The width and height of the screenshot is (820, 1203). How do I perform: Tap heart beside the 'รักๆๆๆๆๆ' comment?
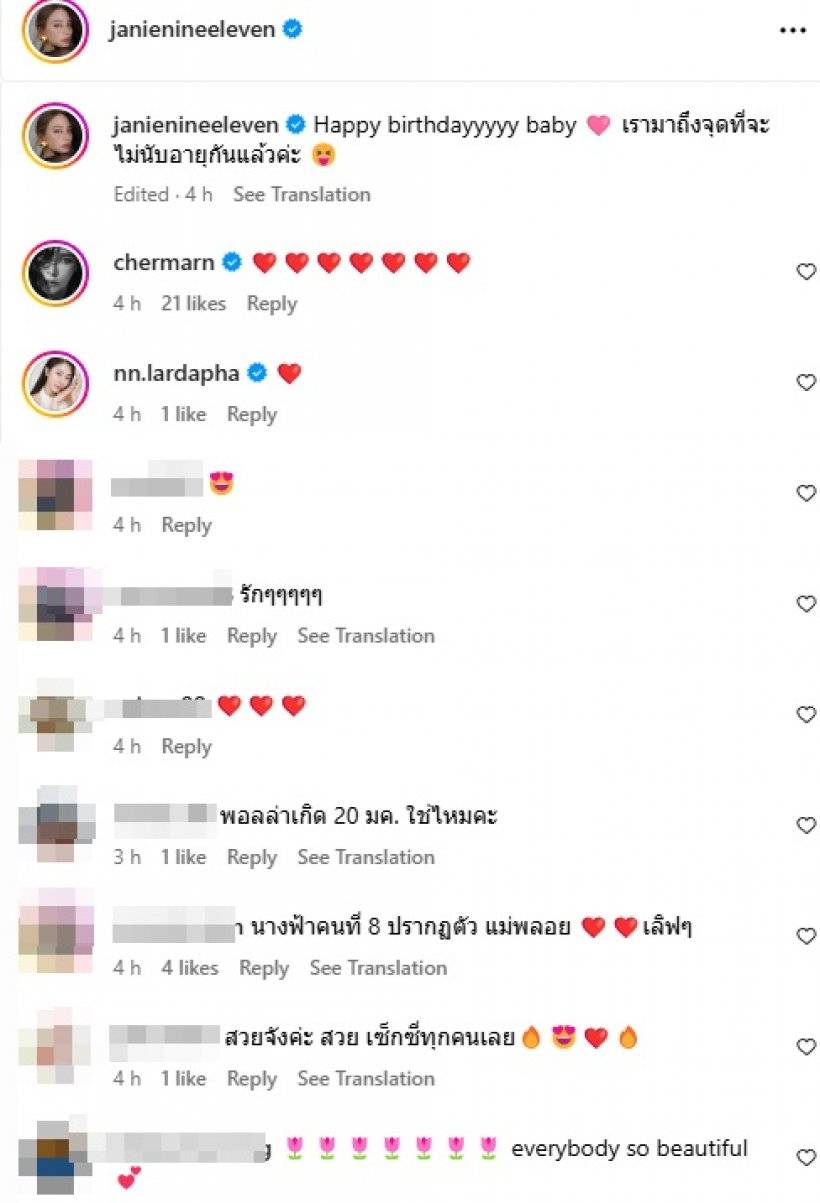coord(806,604)
